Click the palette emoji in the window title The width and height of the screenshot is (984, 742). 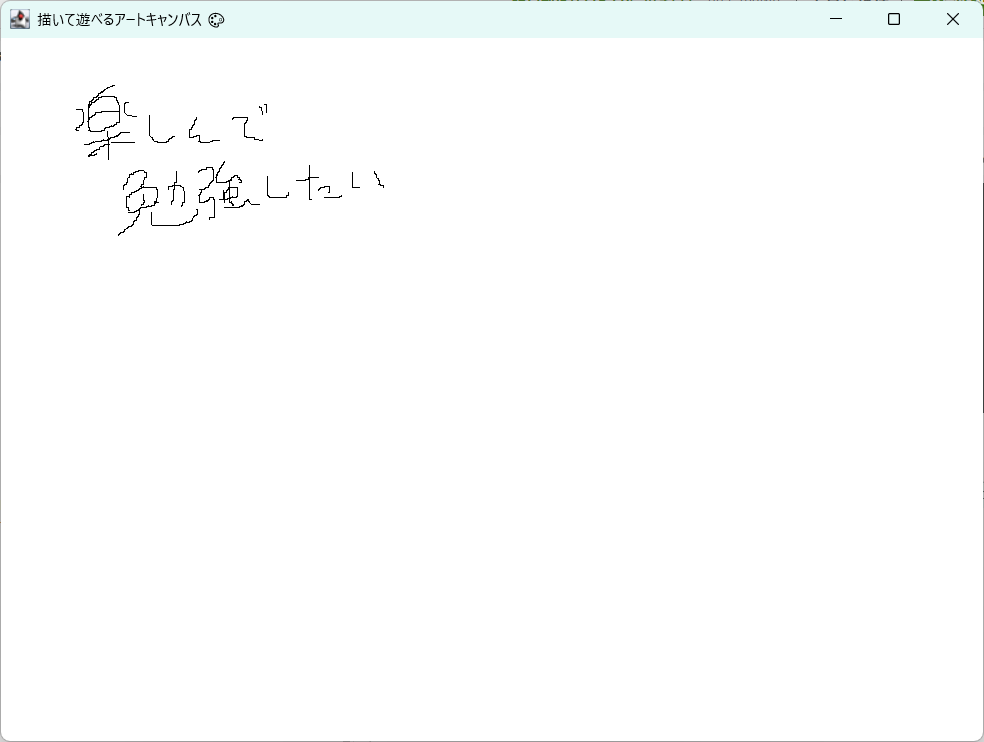215,19
